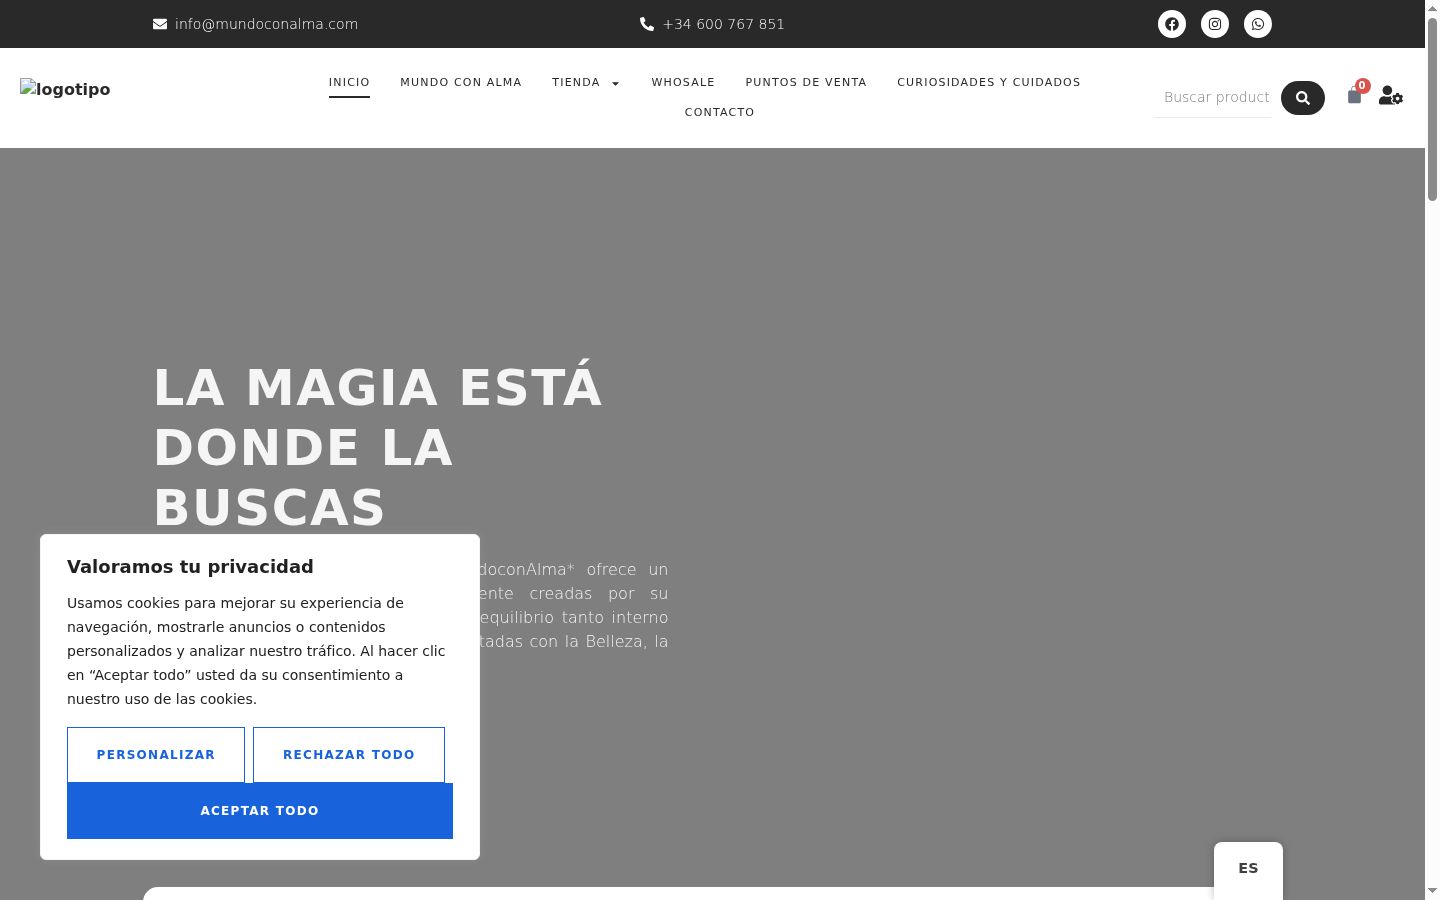The width and height of the screenshot is (1440, 900).
Task: Open the user account settings icon
Action: 1391,96
